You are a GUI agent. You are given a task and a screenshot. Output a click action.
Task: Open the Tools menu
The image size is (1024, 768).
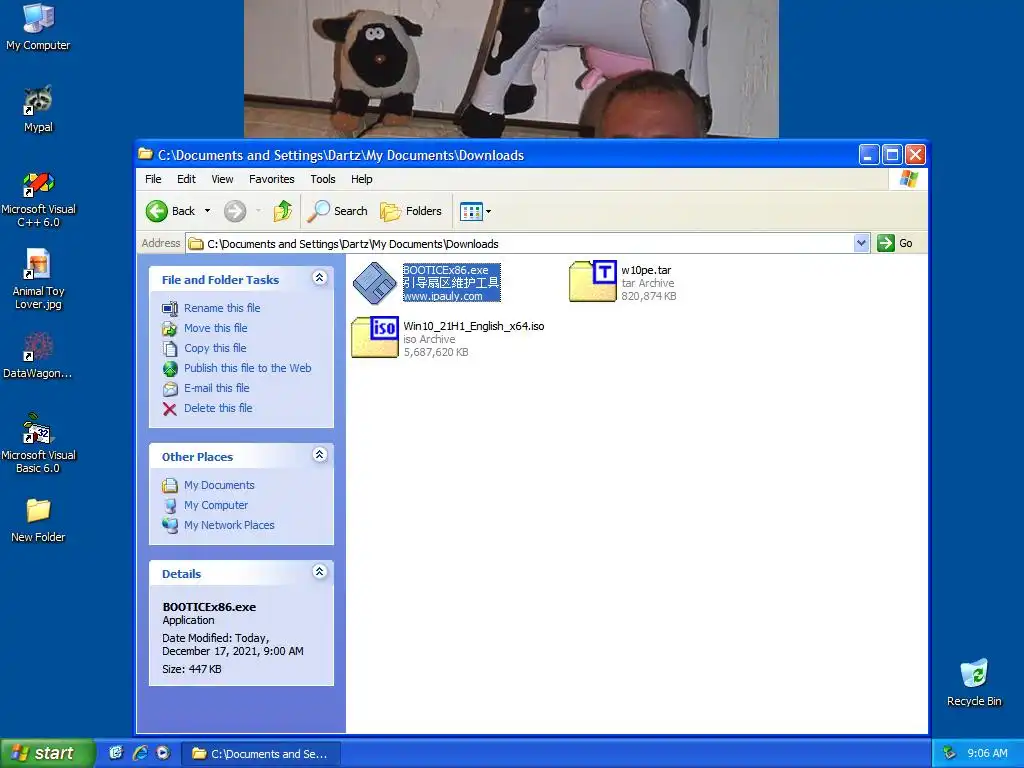(323, 179)
